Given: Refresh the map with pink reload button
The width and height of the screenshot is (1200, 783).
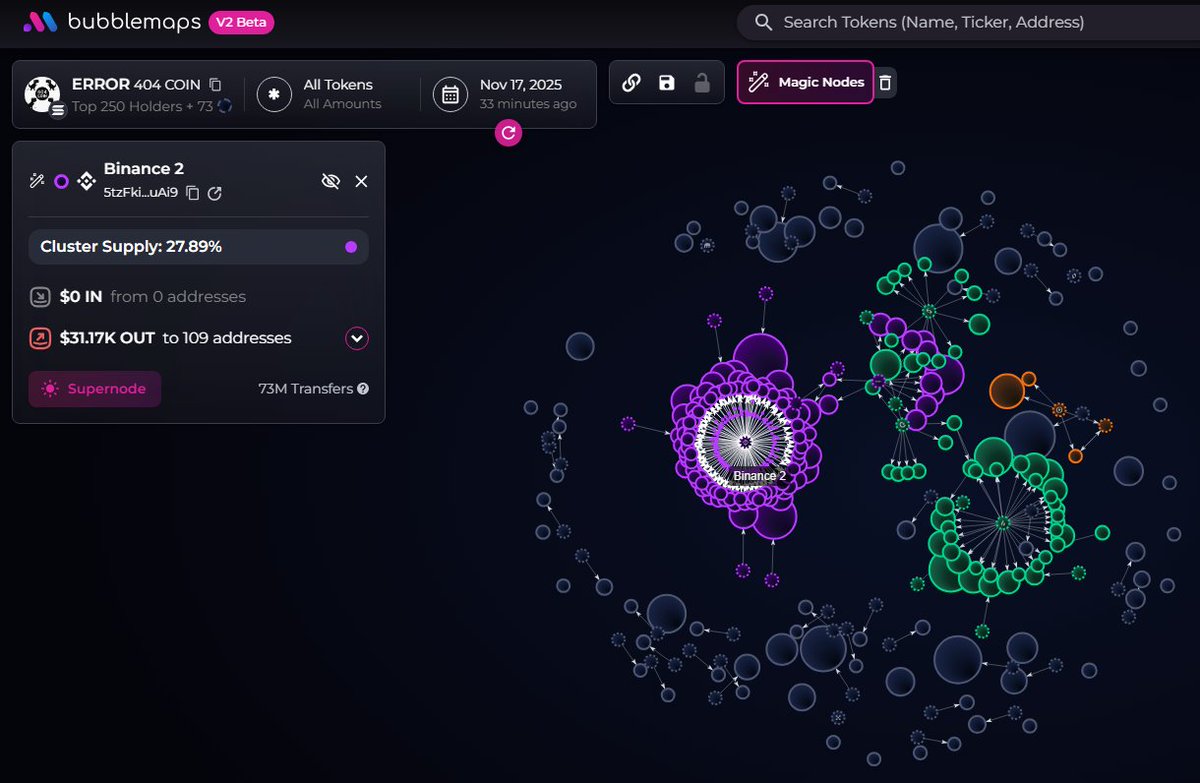Looking at the screenshot, I should (508, 132).
